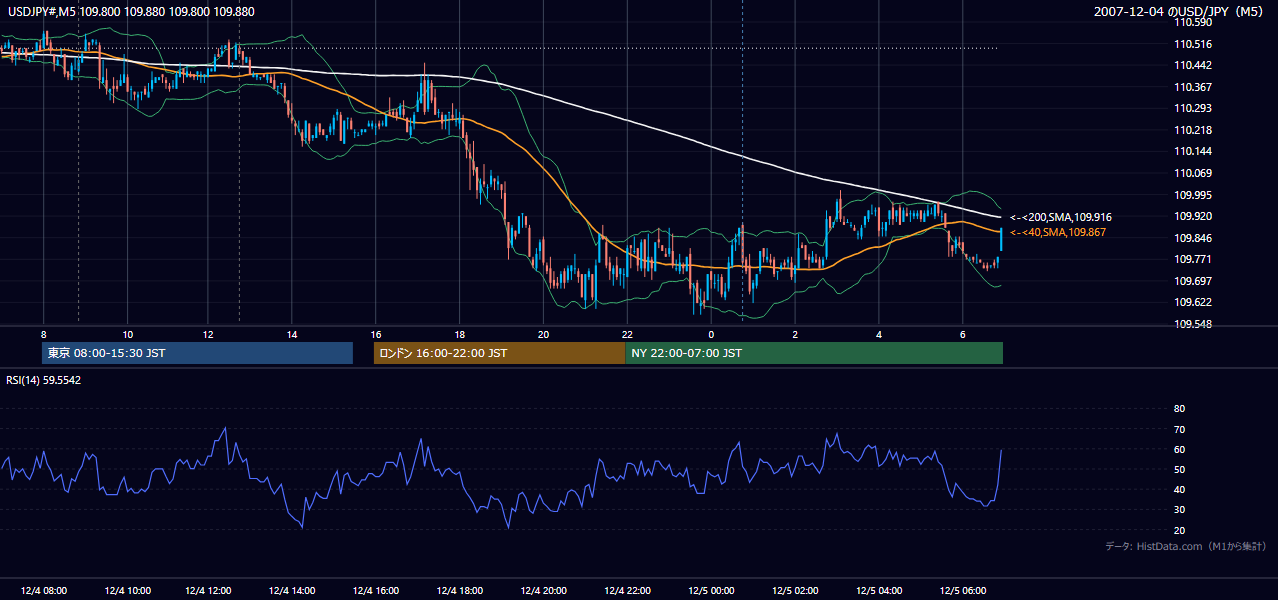Click RSI axis level 70
This screenshot has height=600, width=1278.
click(x=1180, y=429)
